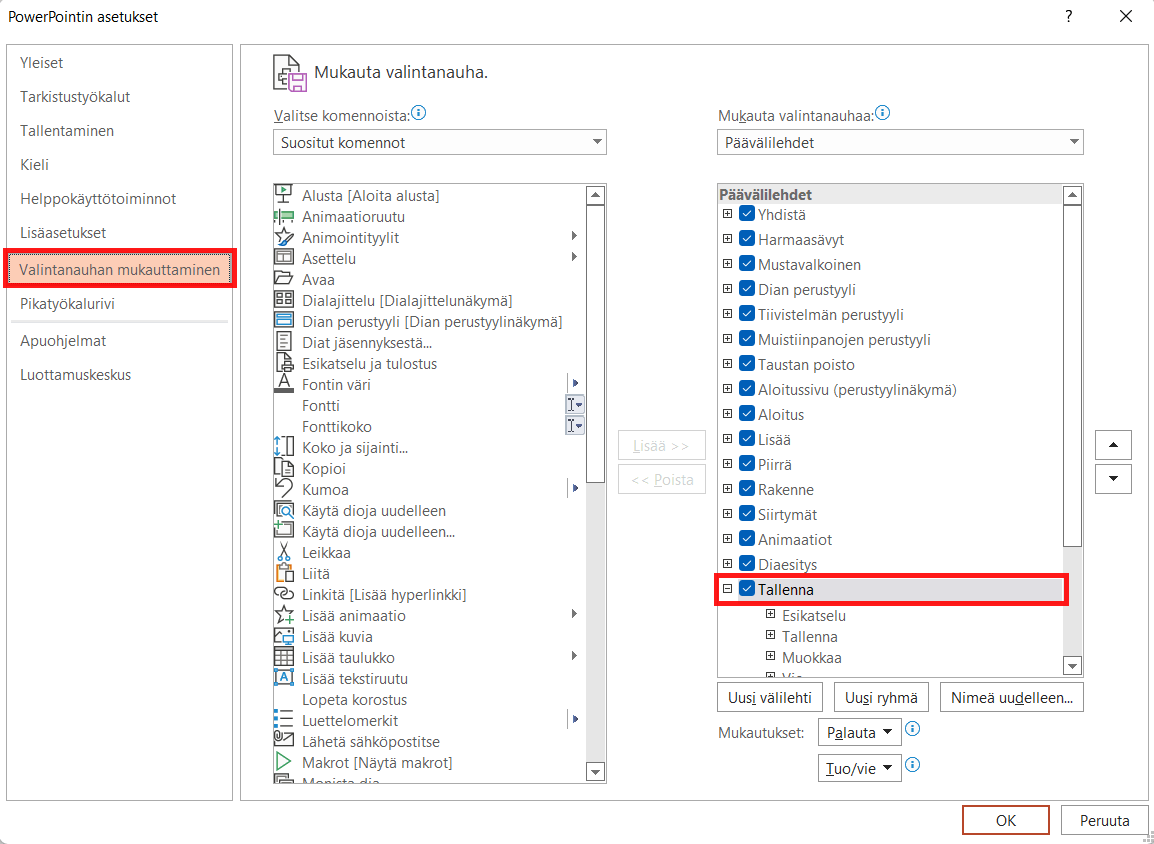Select the Makrot play icon

(x=284, y=762)
